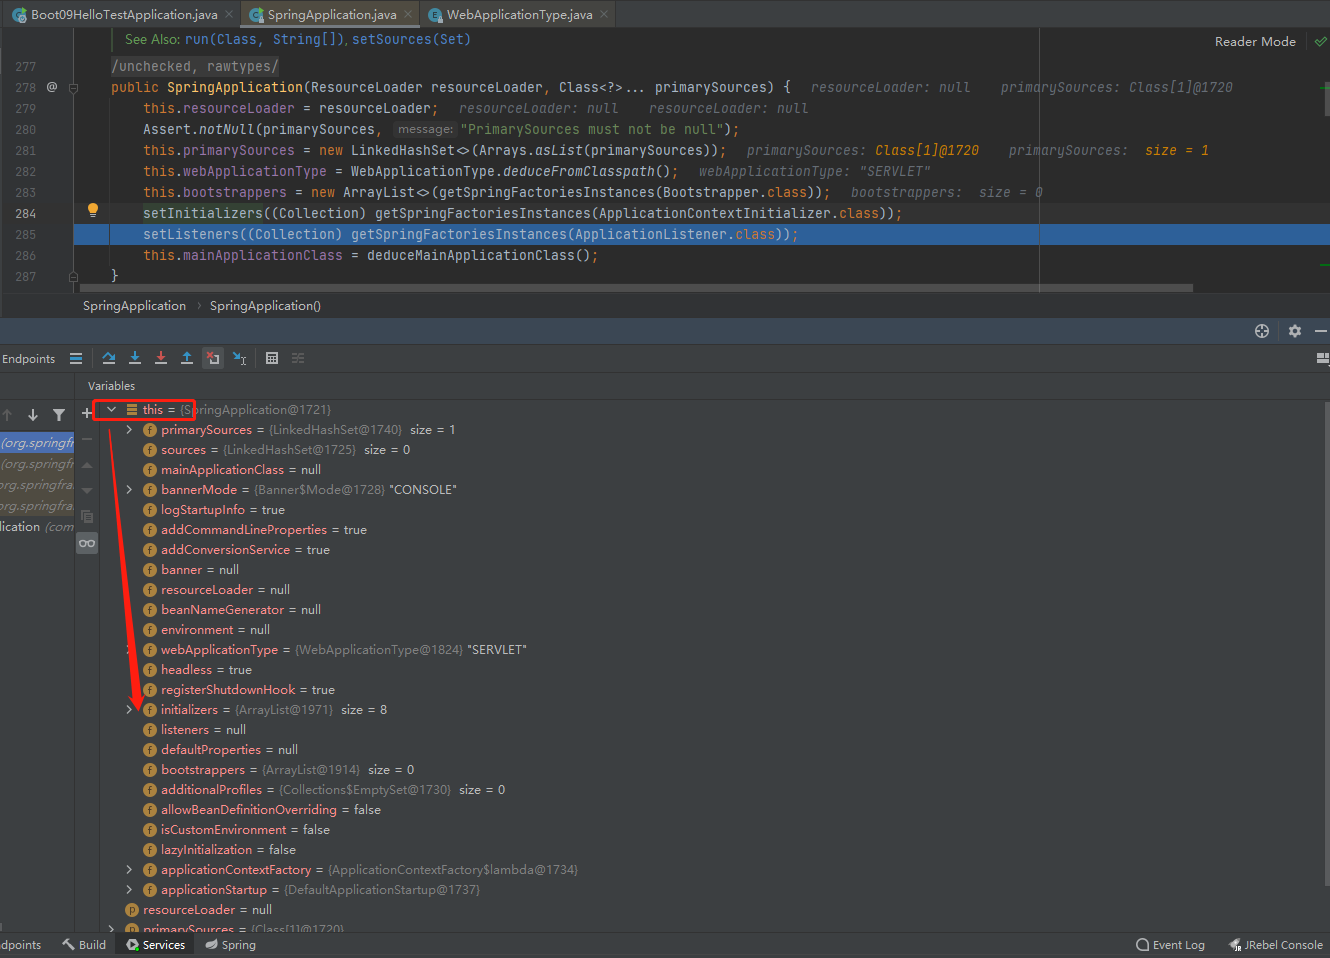Click the gutter marker on line 278

52,87
